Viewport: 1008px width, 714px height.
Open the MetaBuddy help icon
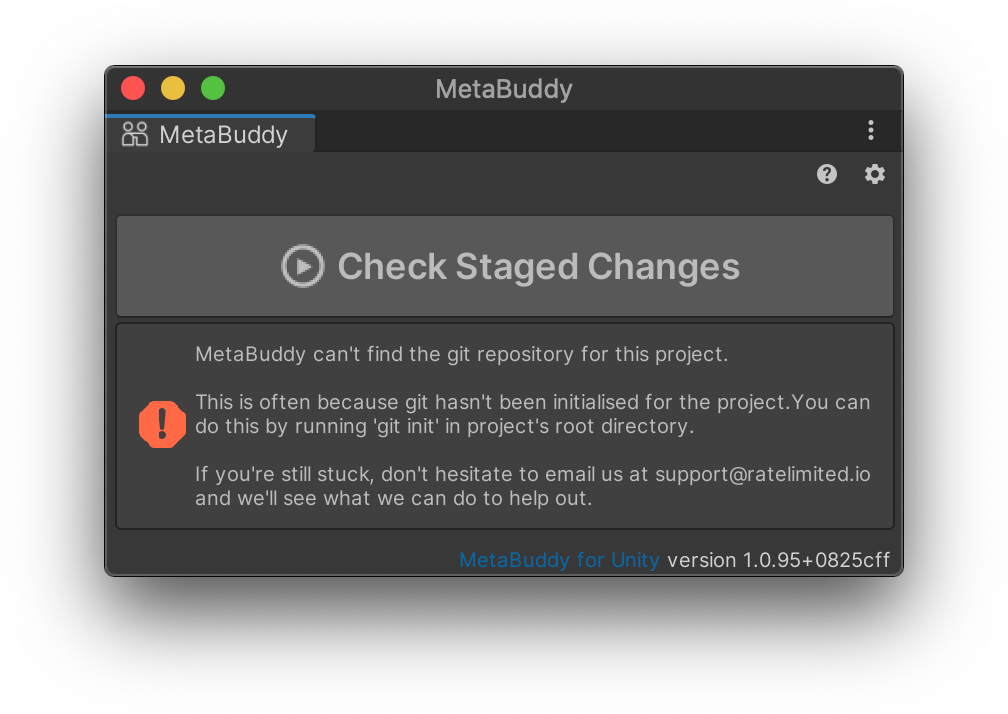[x=826, y=174]
